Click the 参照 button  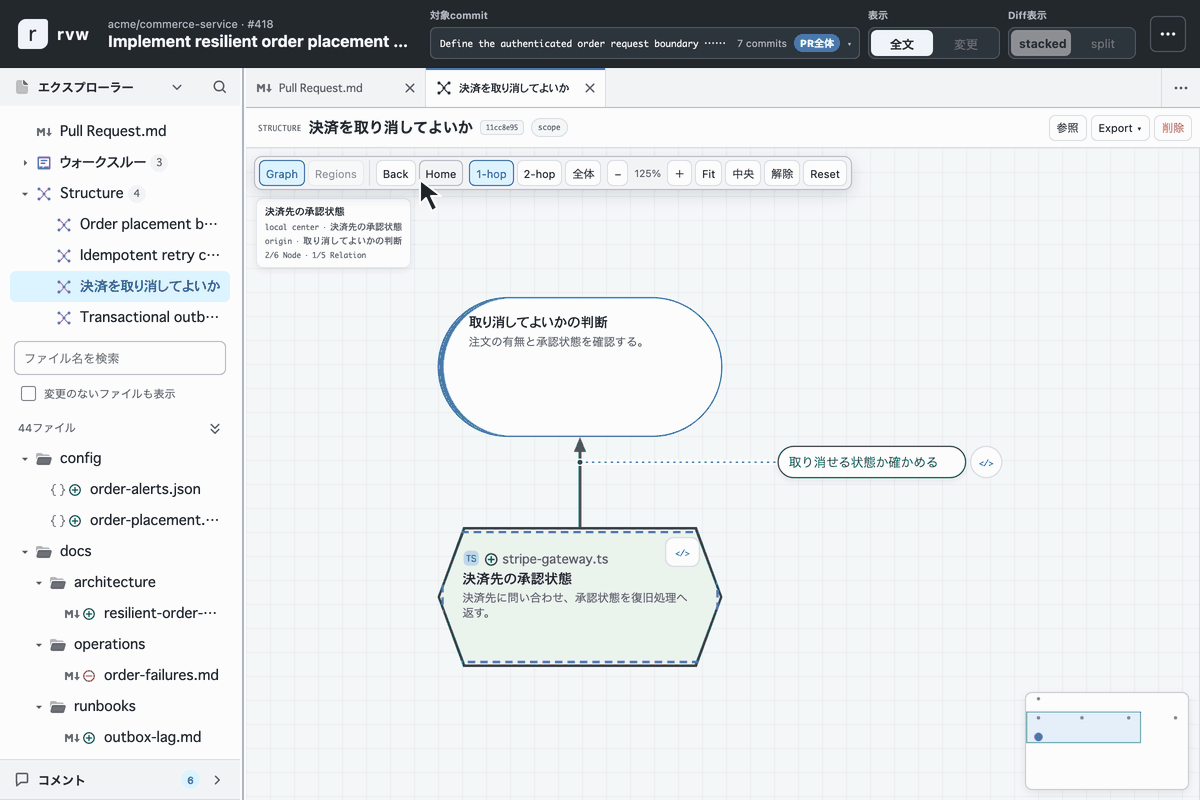[1068, 128]
